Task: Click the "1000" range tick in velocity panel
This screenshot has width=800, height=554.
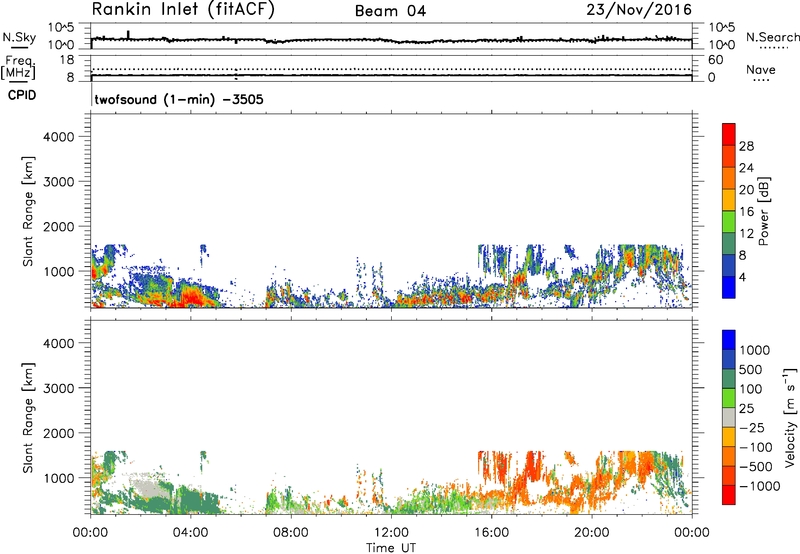Action: click(59, 478)
